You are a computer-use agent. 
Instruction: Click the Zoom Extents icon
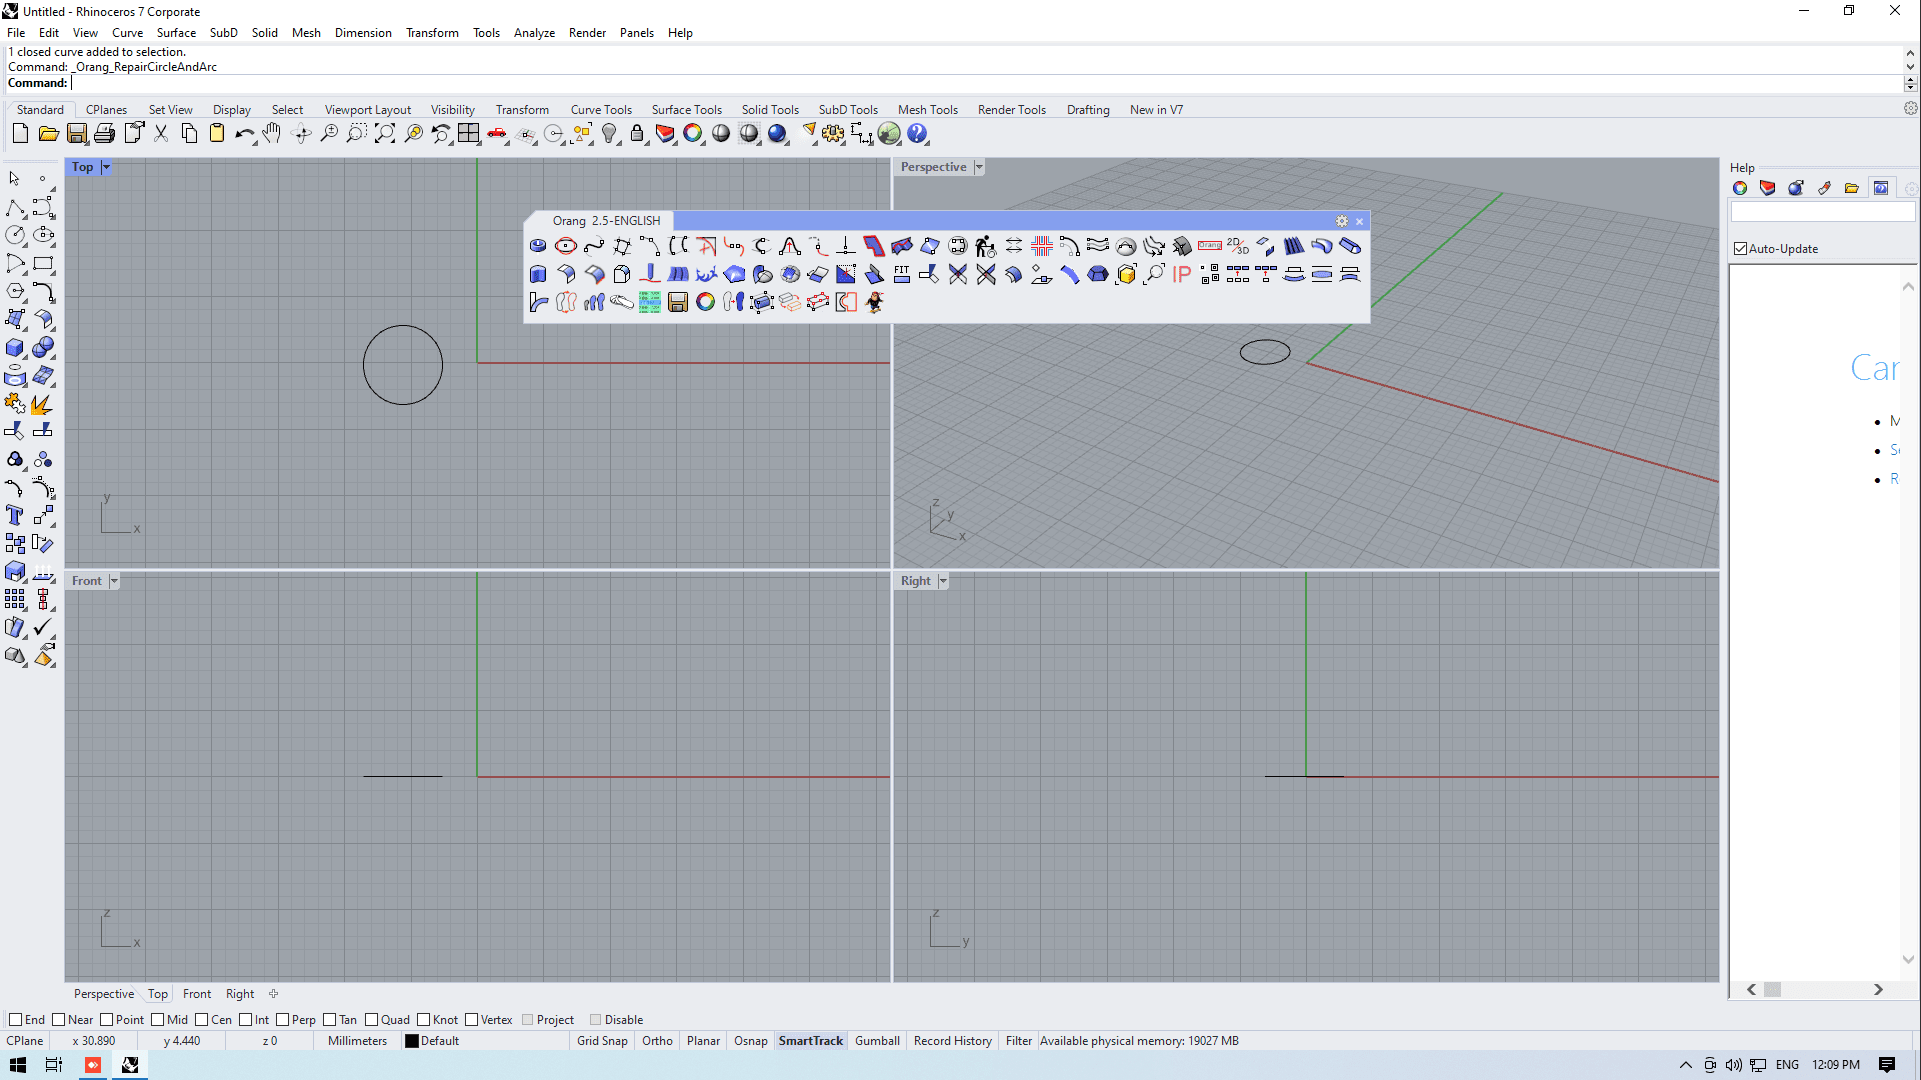[x=385, y=134]
